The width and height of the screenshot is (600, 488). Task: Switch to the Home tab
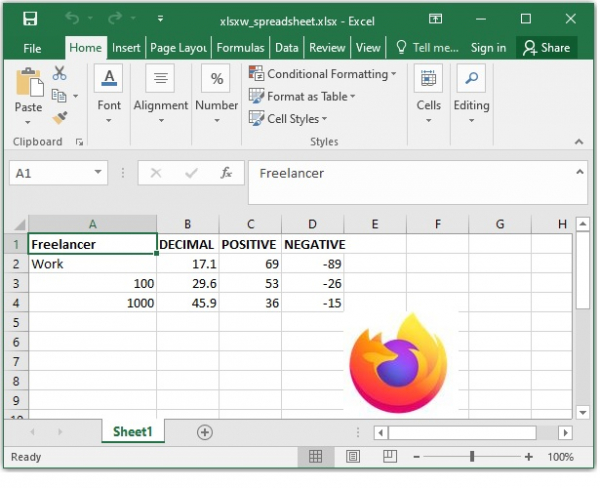(86, 48)
